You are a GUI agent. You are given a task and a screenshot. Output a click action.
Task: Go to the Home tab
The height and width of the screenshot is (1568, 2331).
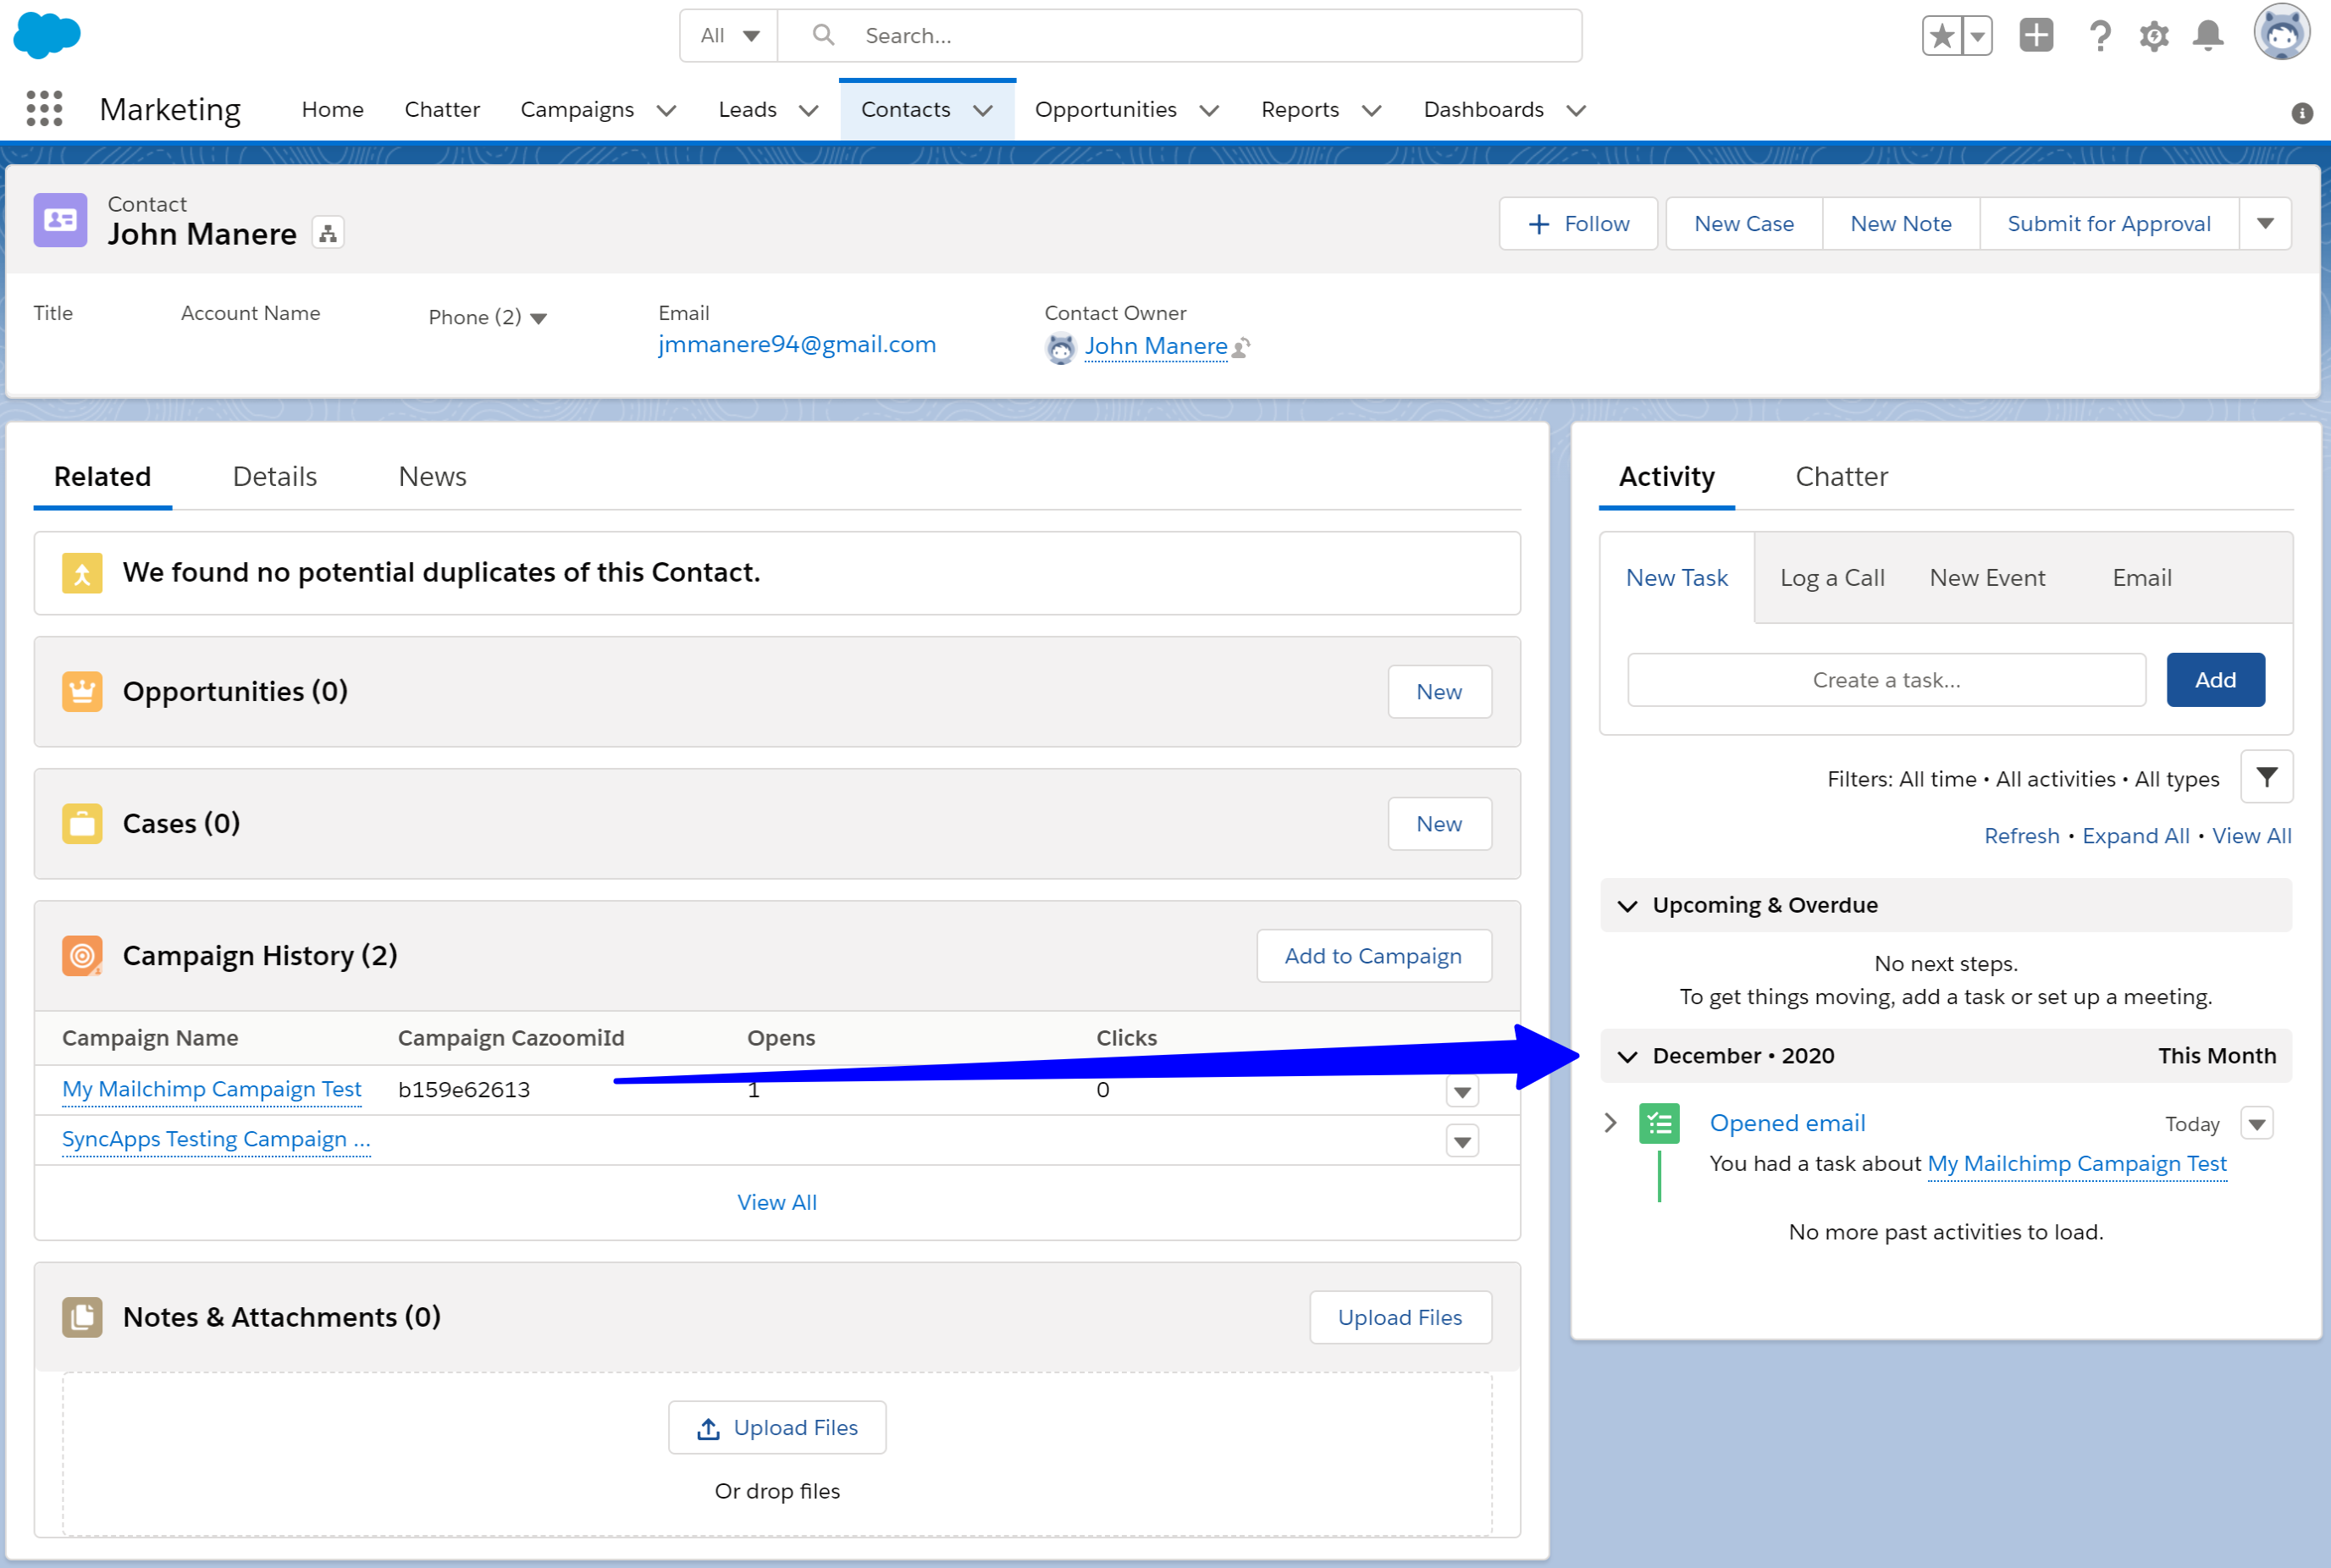coord(333,109)
